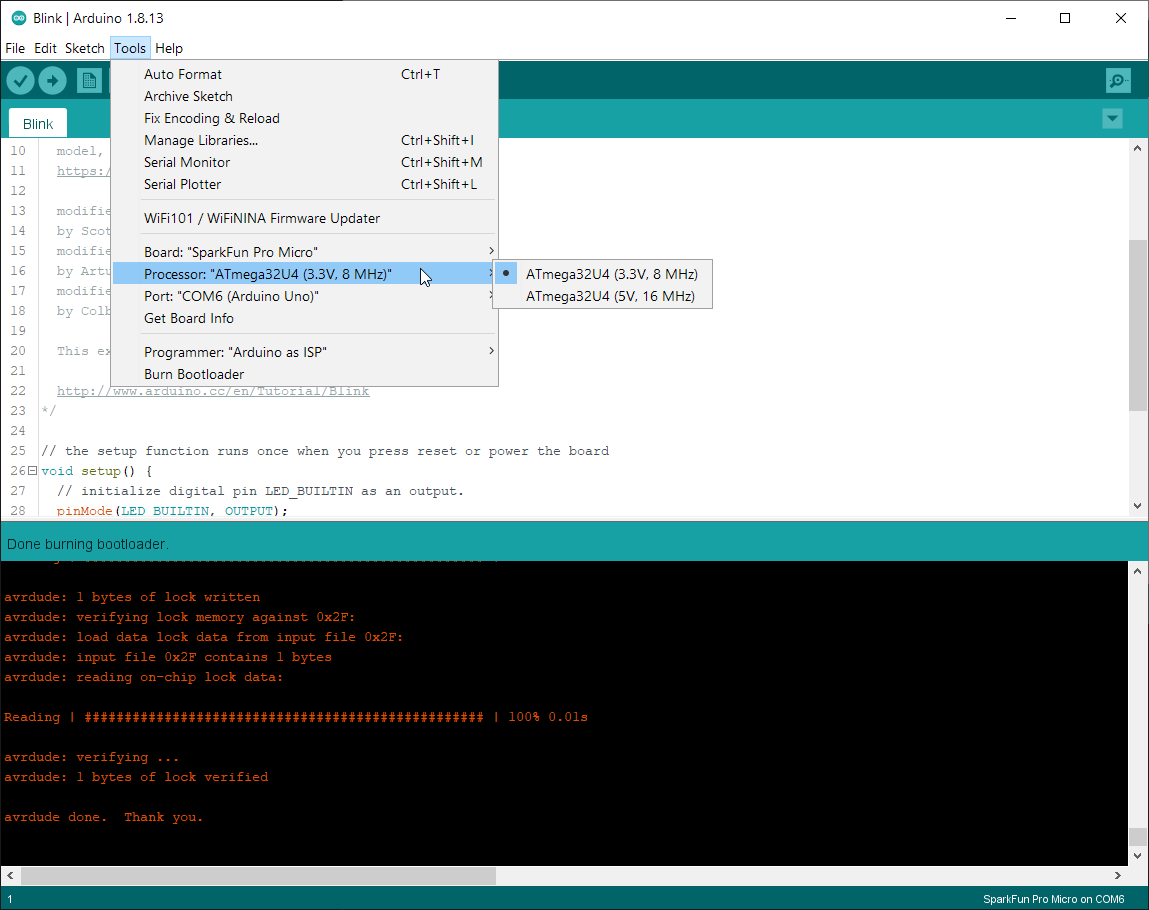Close the Arduino IDE window
Image resolution: width=1149 pixels, height=910 pixels.
click(x=1120, y=18)
